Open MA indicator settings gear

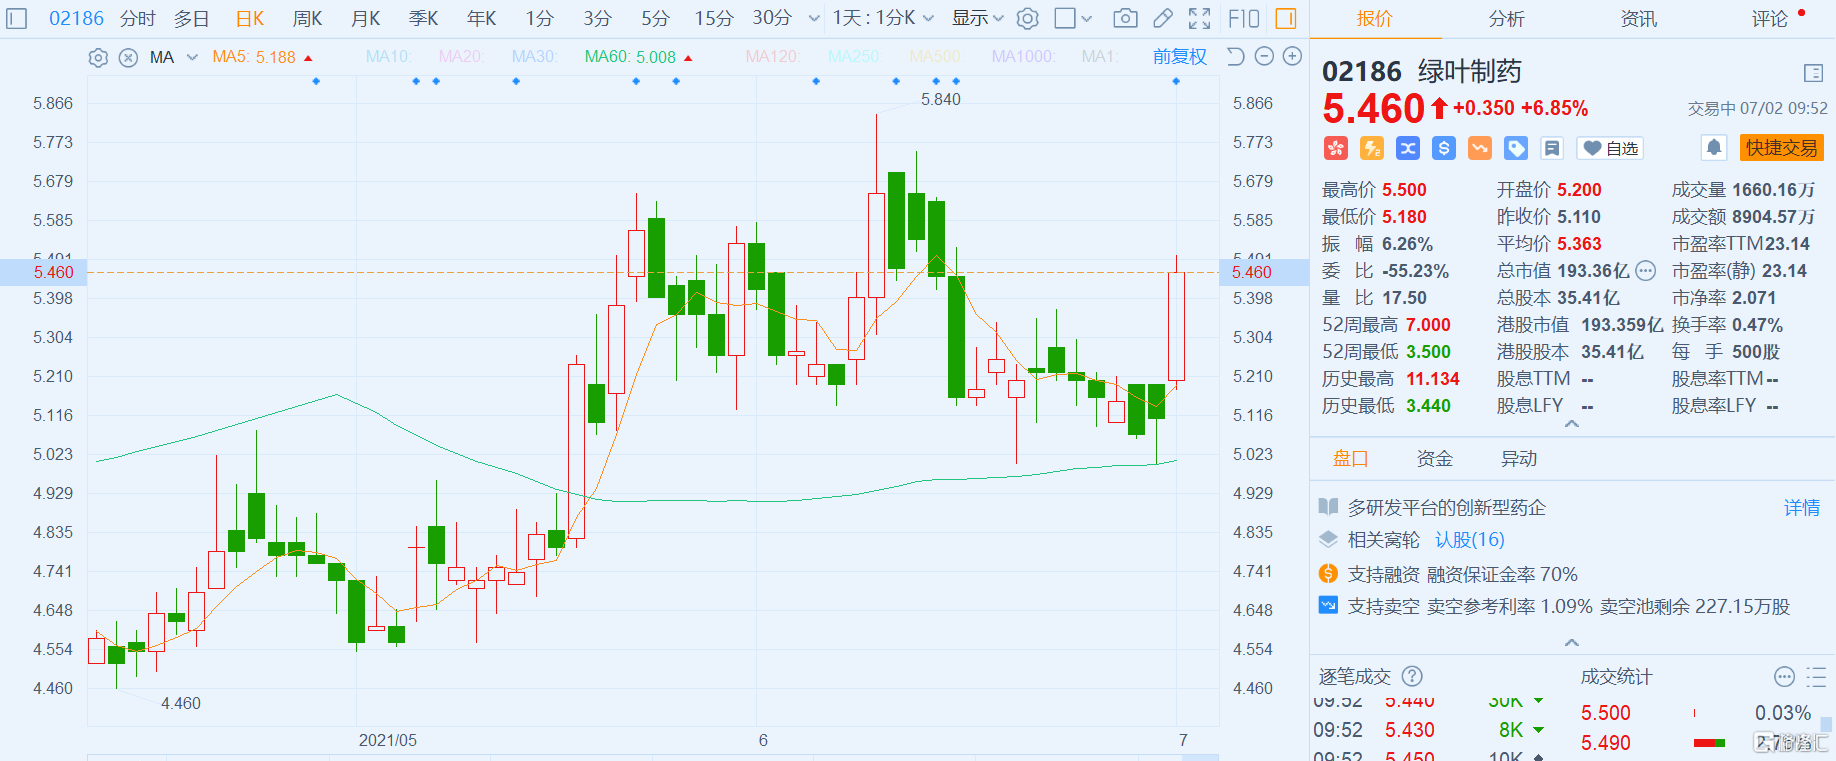[98, 58]
